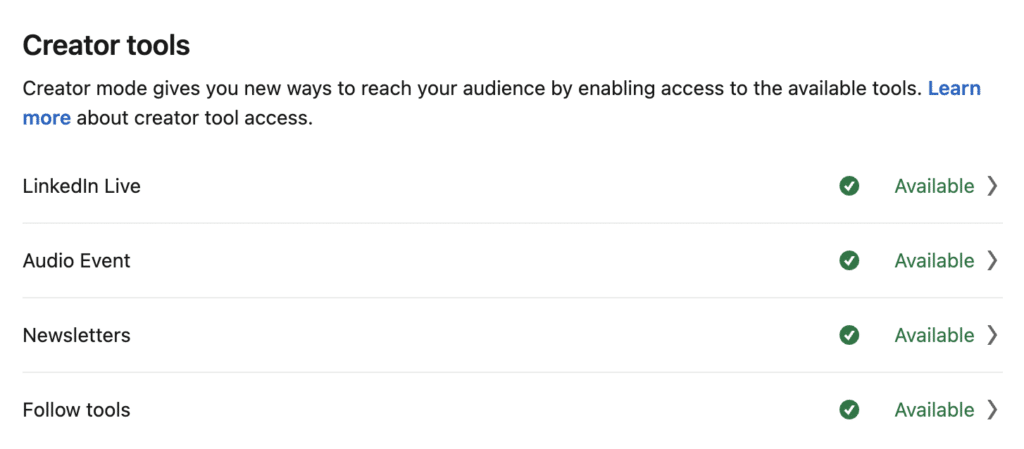Click the Available status next to Audio Event

[x=934, y=260]
